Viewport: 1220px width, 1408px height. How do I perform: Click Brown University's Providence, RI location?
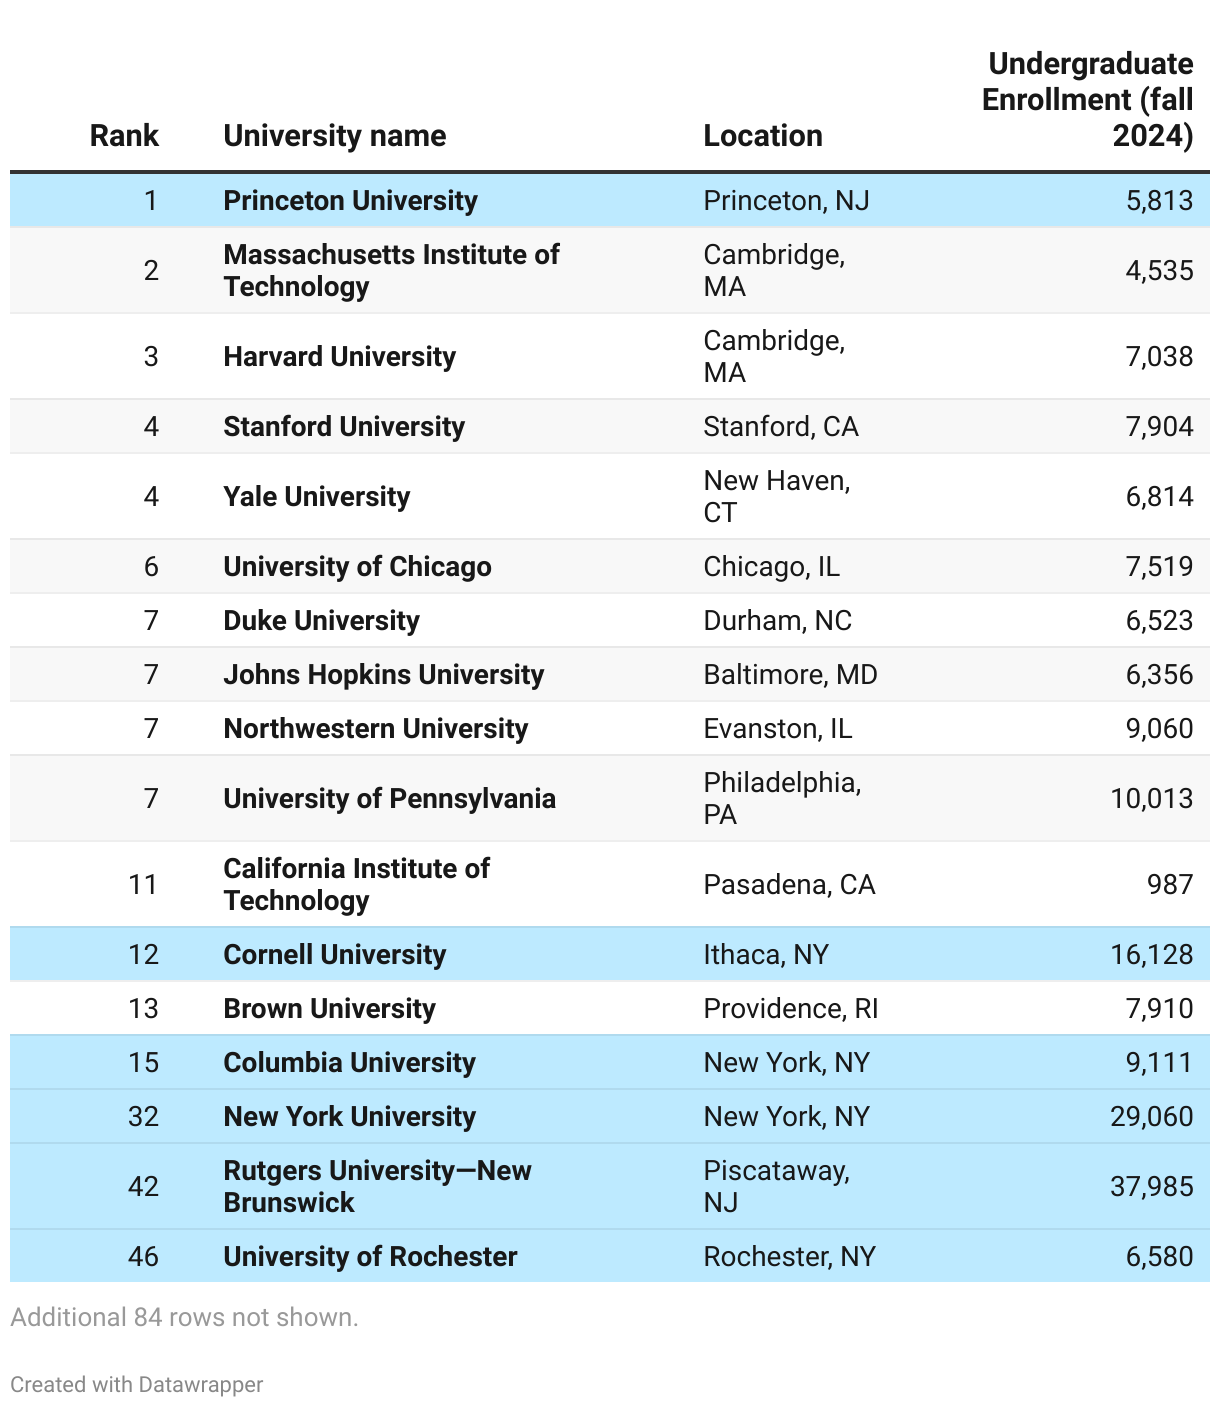click(791, 1008)
